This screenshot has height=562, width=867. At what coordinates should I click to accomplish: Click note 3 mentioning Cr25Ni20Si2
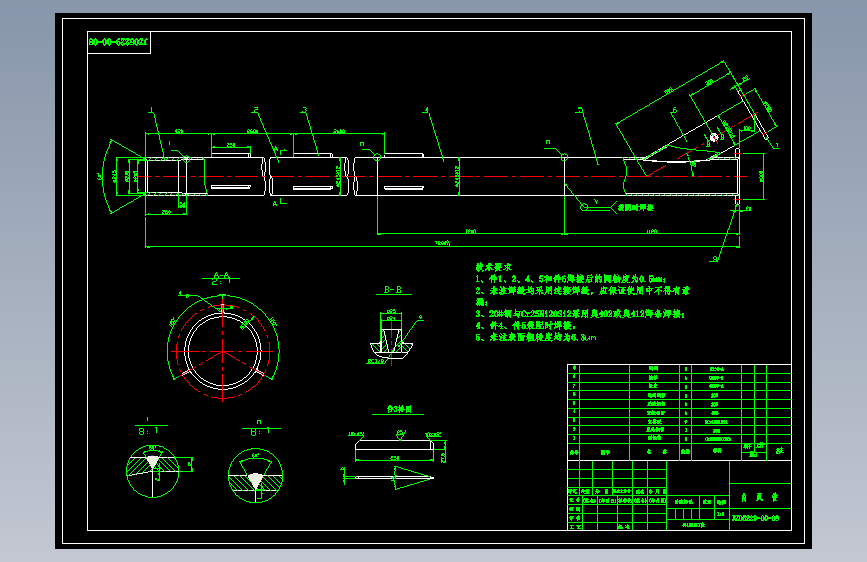point(580,314)
